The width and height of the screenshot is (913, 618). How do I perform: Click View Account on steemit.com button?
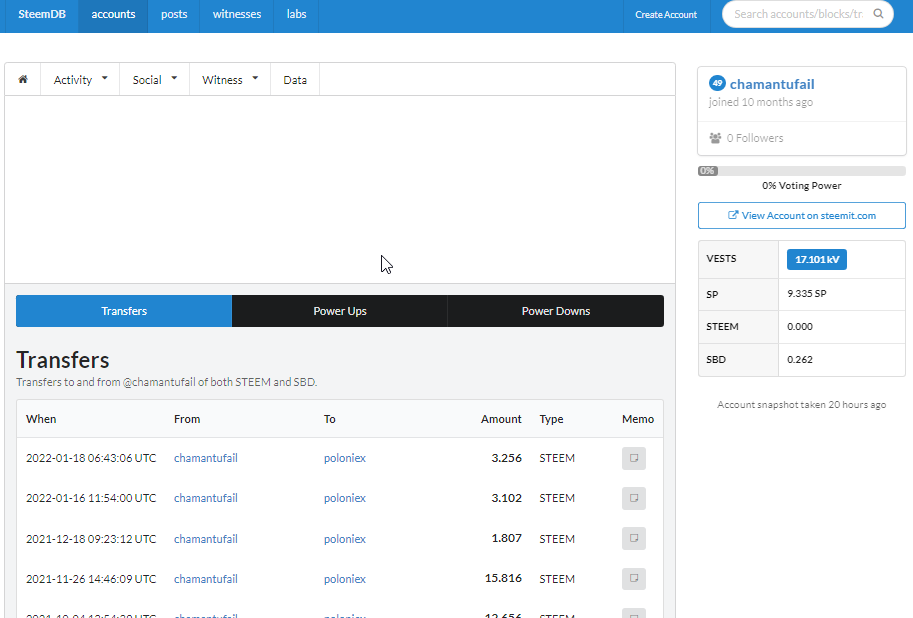coord(802,216)
